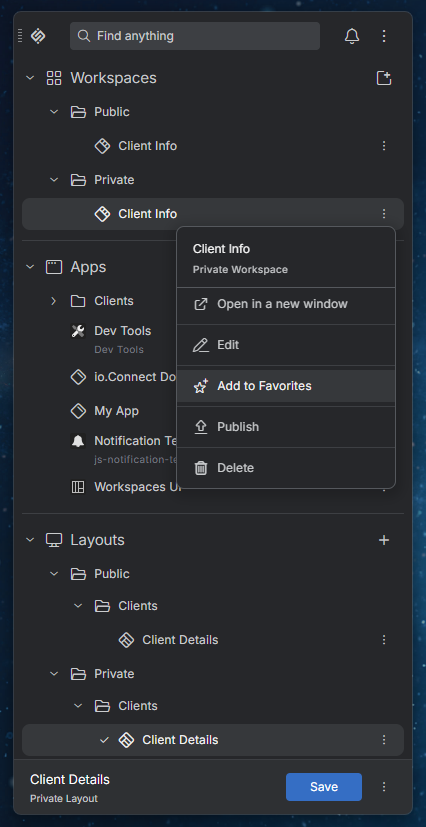Click the Apps section title
Viewport: 426px width, 827px height.
click(x=88, y=267)
